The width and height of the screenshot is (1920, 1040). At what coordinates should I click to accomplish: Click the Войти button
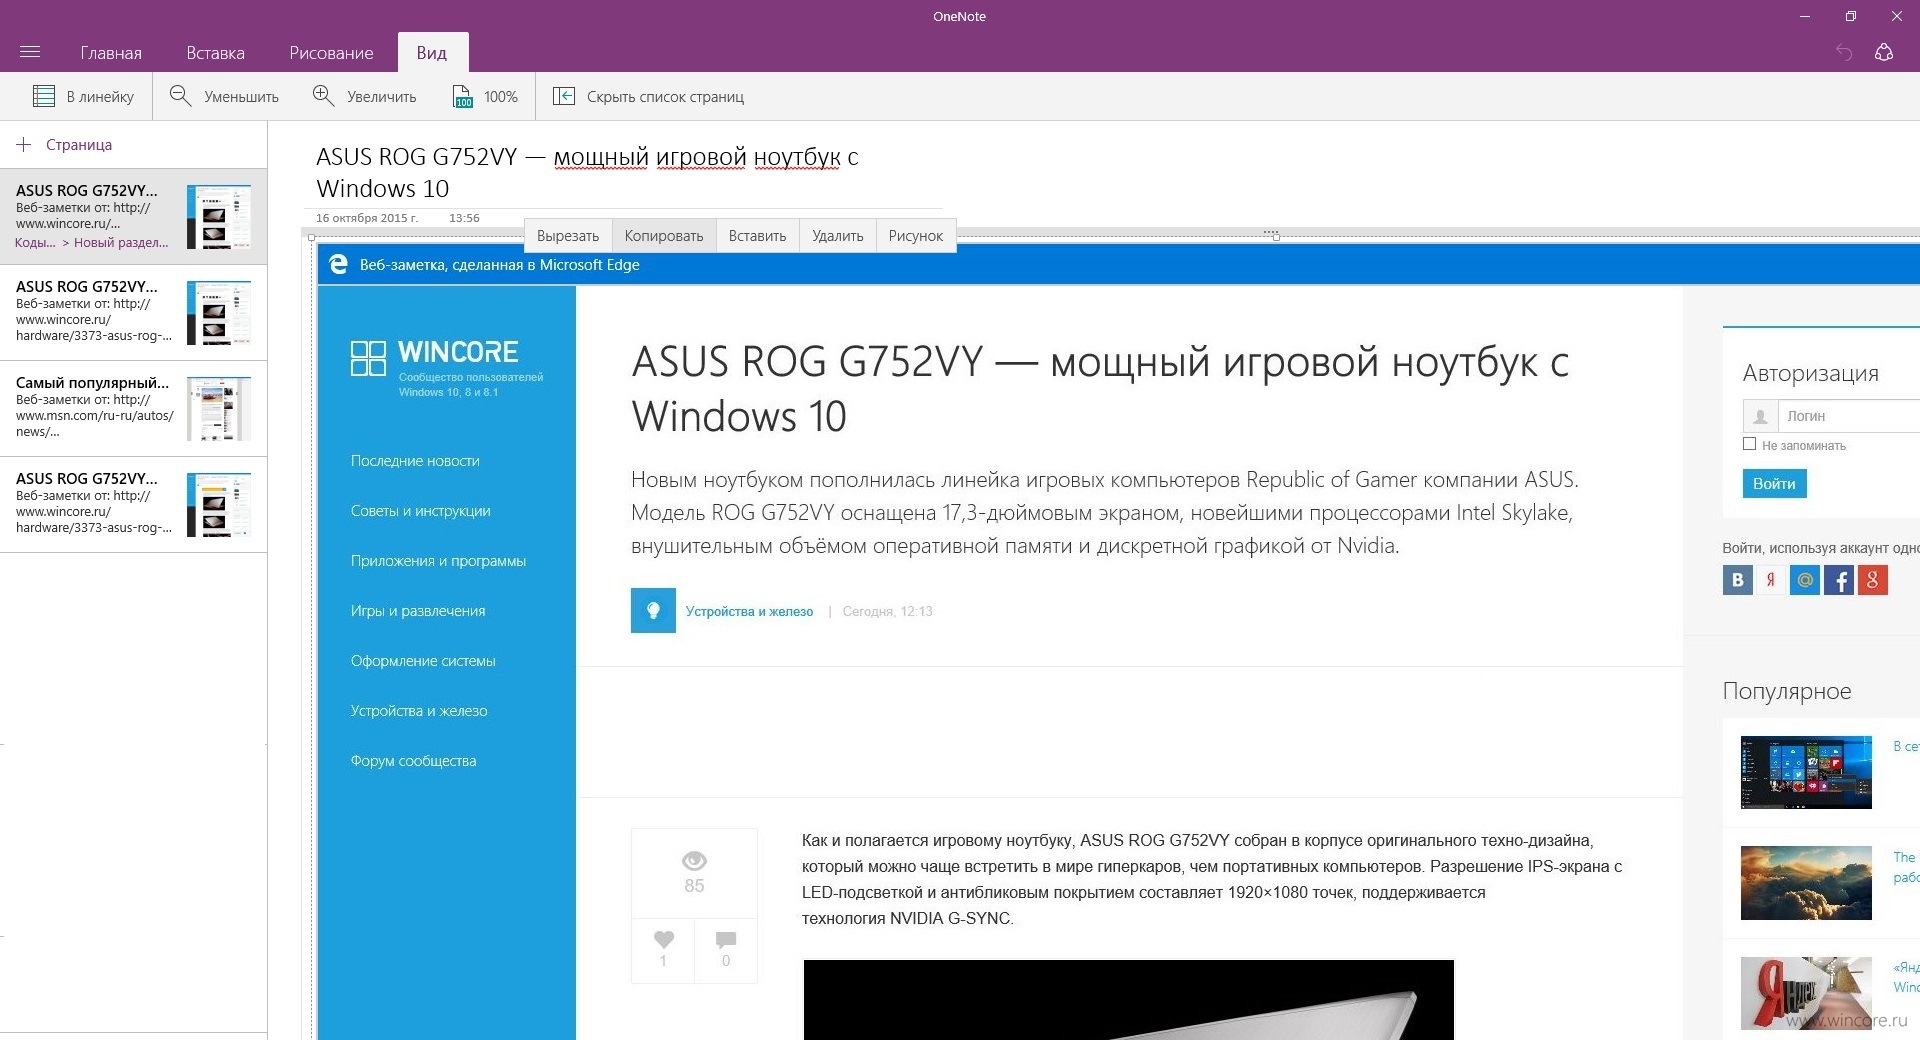[1774, 484]
